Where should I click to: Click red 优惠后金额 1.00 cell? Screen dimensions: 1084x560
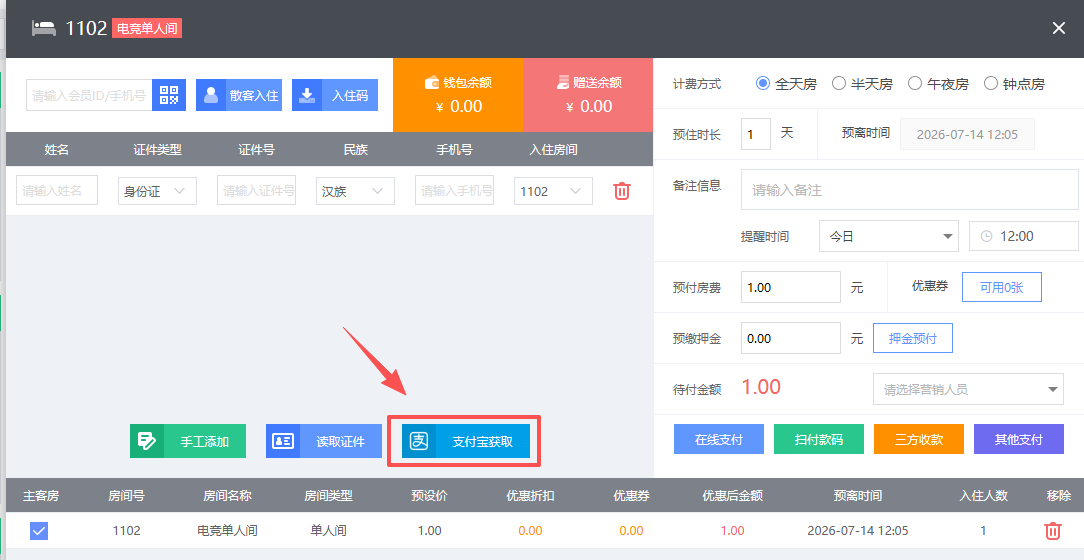pyautogui.click(x=732, y=530)
